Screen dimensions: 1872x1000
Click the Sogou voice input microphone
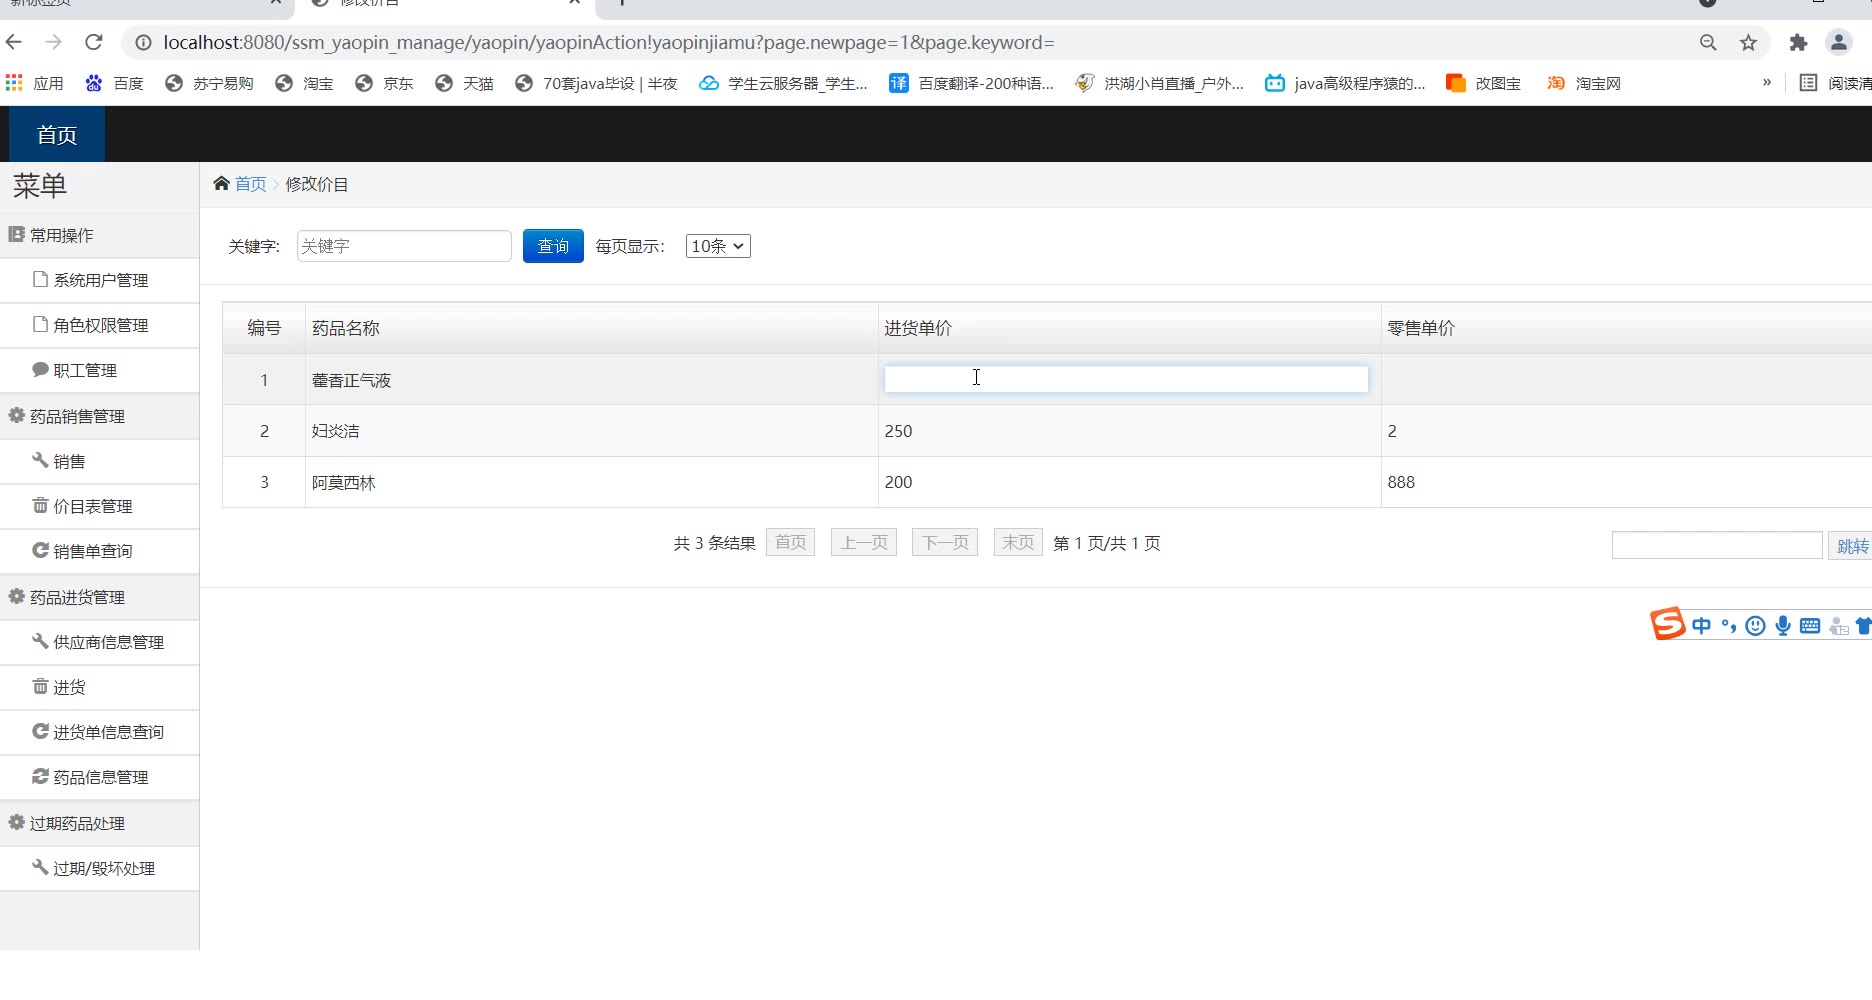click(1783, 626)
